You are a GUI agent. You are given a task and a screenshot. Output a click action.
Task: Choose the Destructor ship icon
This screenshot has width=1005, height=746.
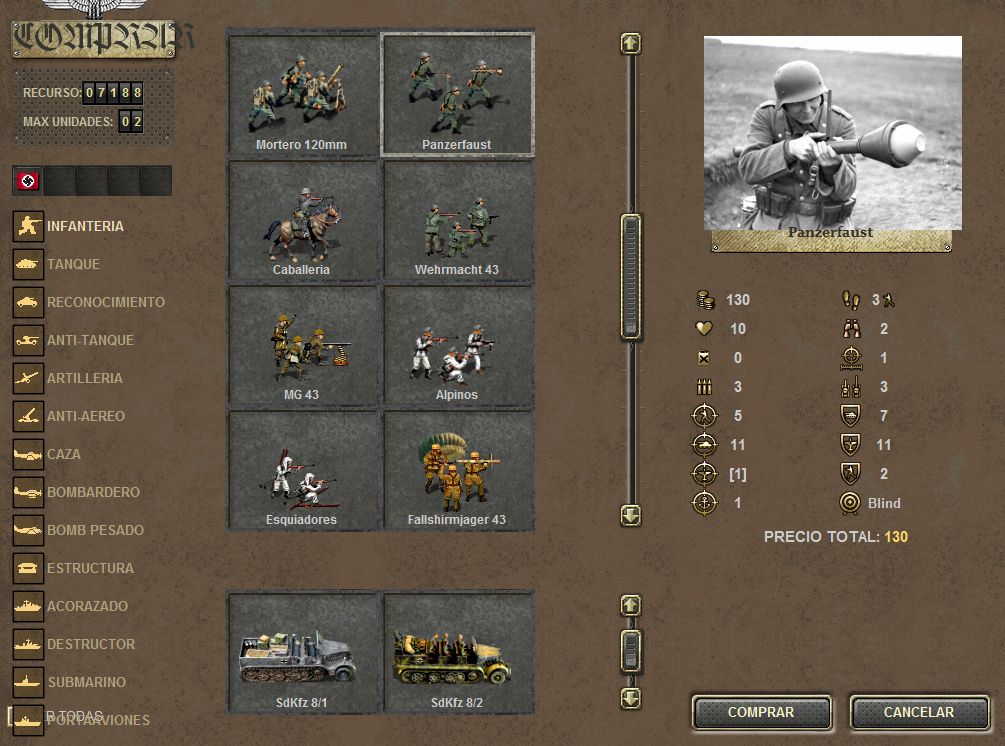pos(28,644)
